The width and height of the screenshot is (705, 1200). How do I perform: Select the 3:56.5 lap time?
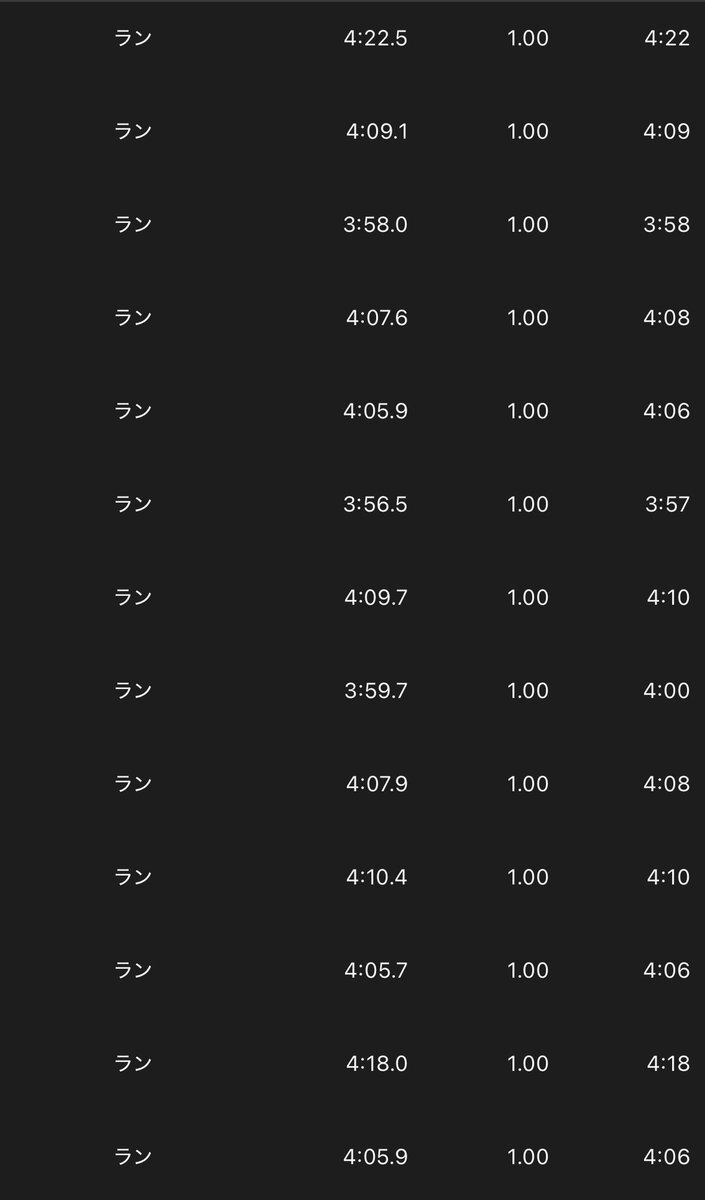click(375, 504)
